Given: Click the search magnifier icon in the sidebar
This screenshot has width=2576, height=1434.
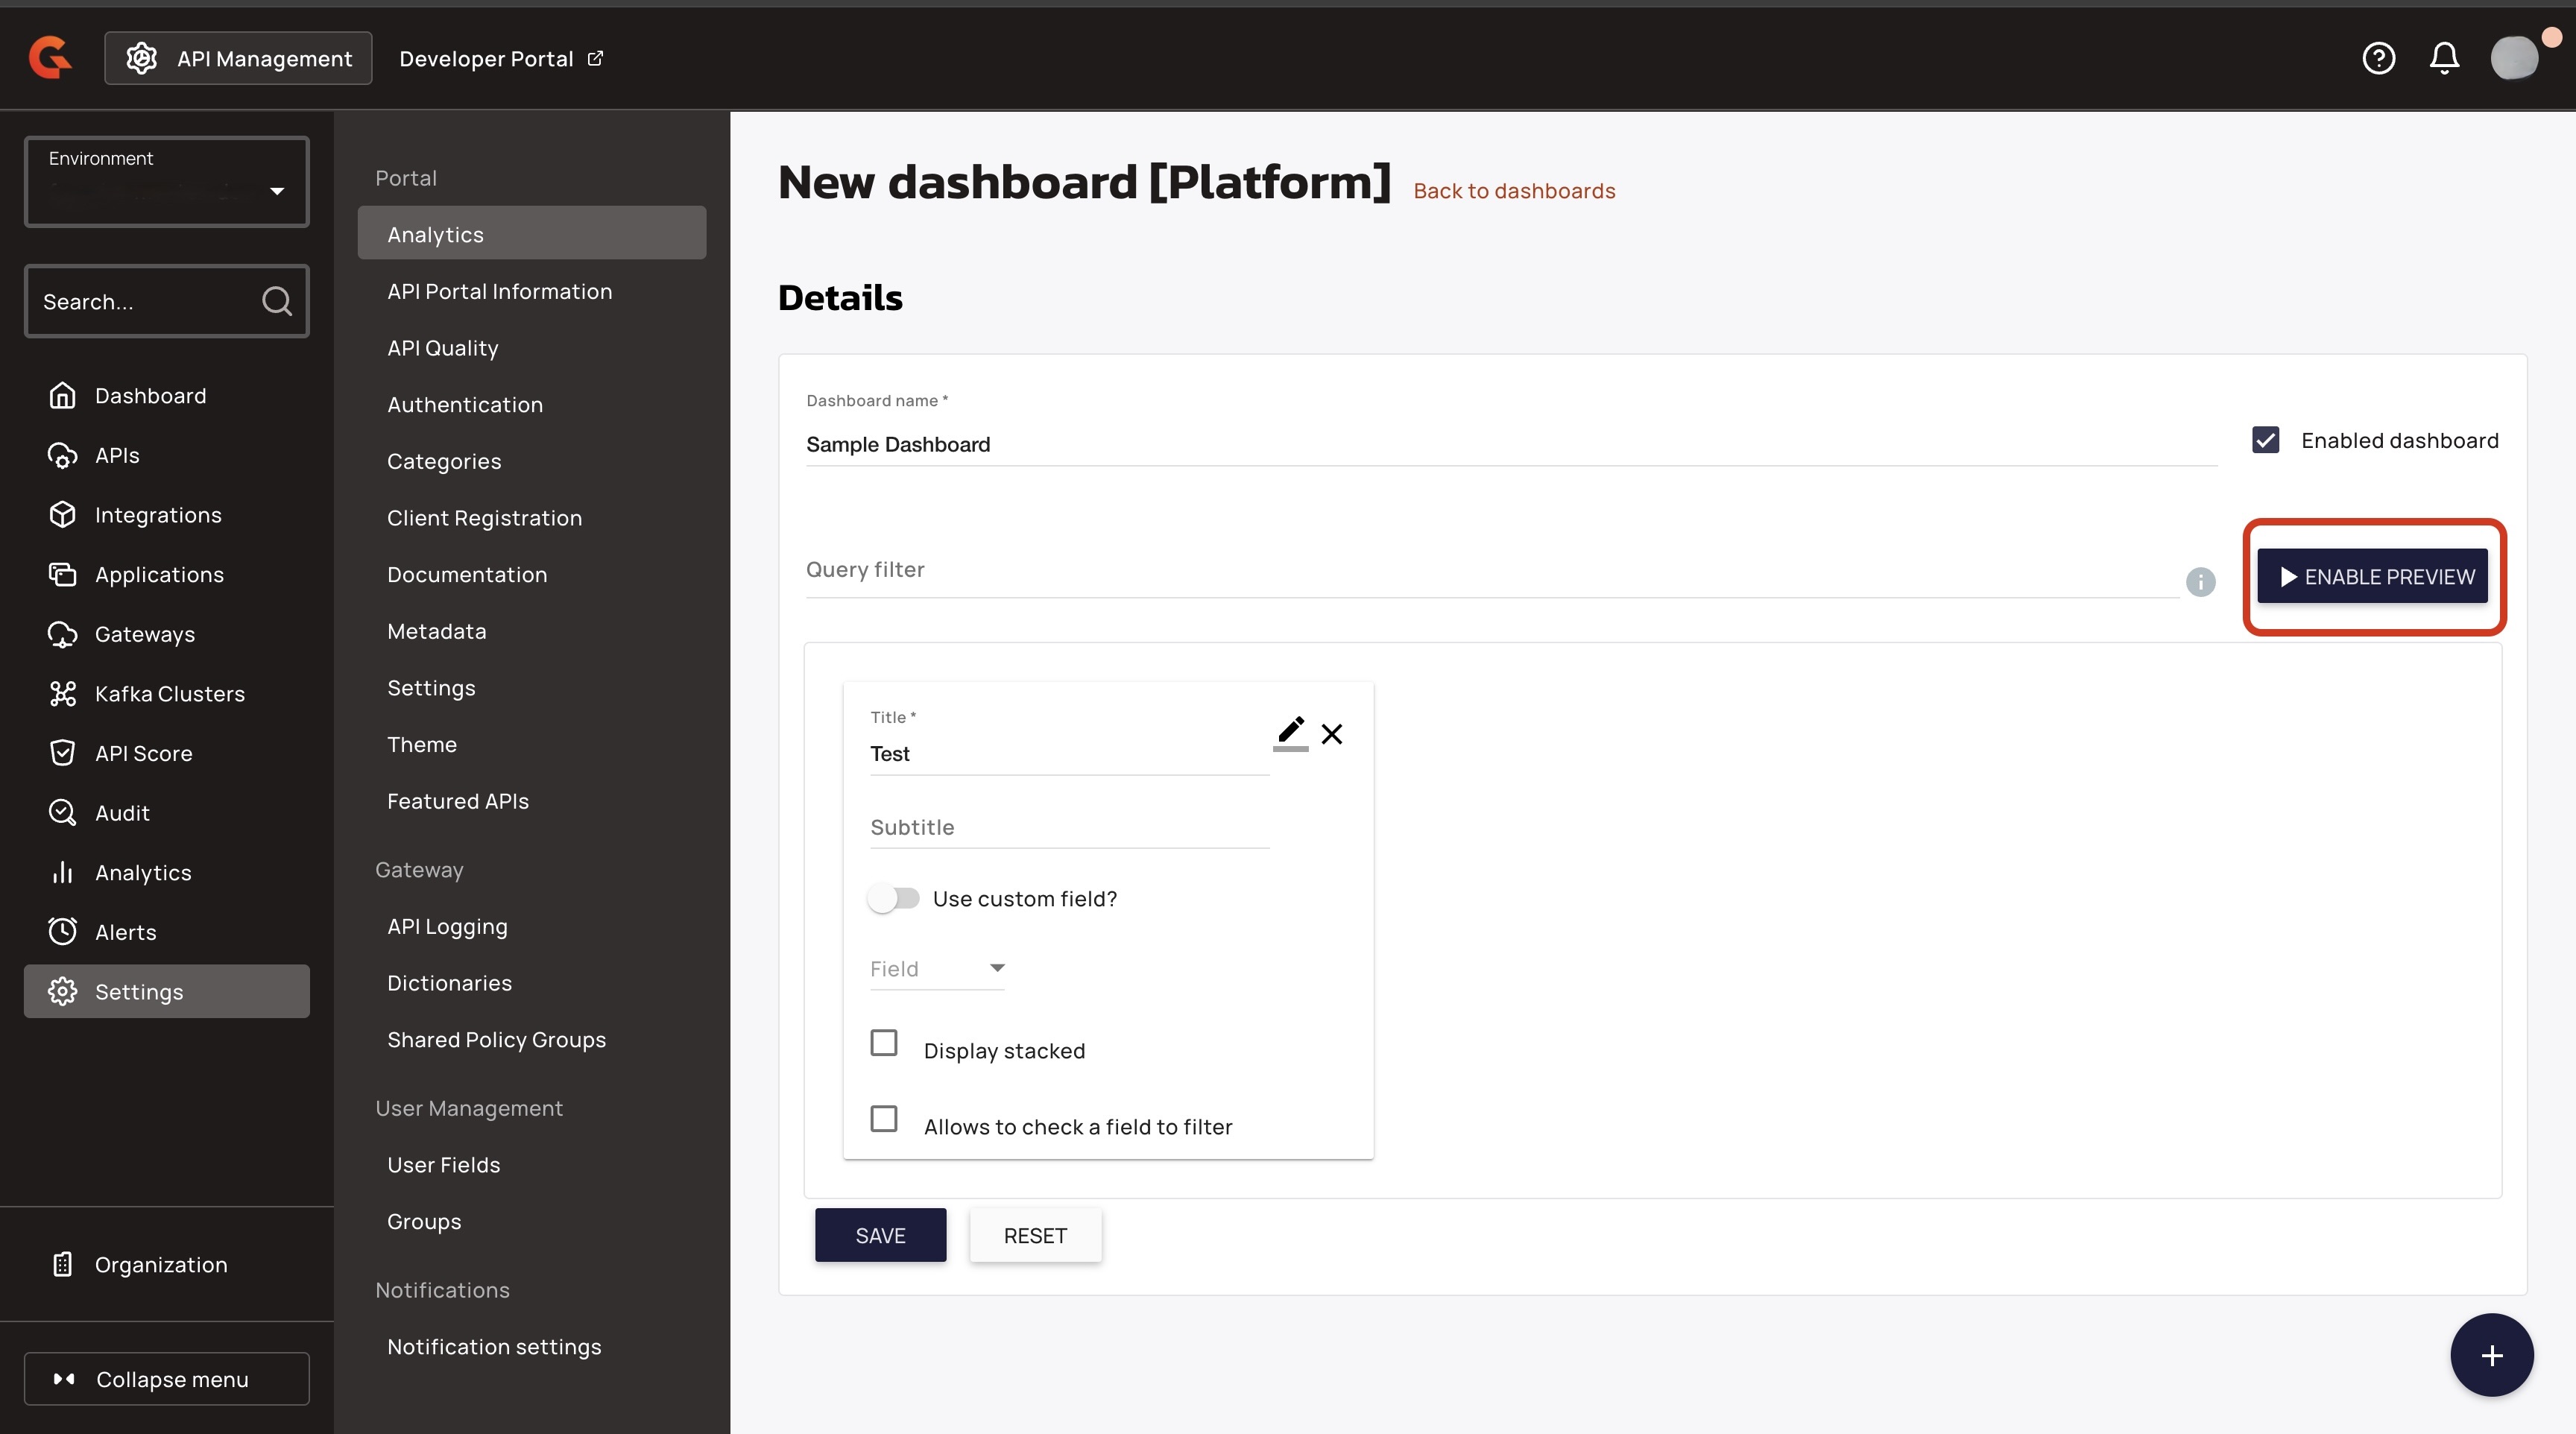Looking at the screenshot, I should pos(277,301).
